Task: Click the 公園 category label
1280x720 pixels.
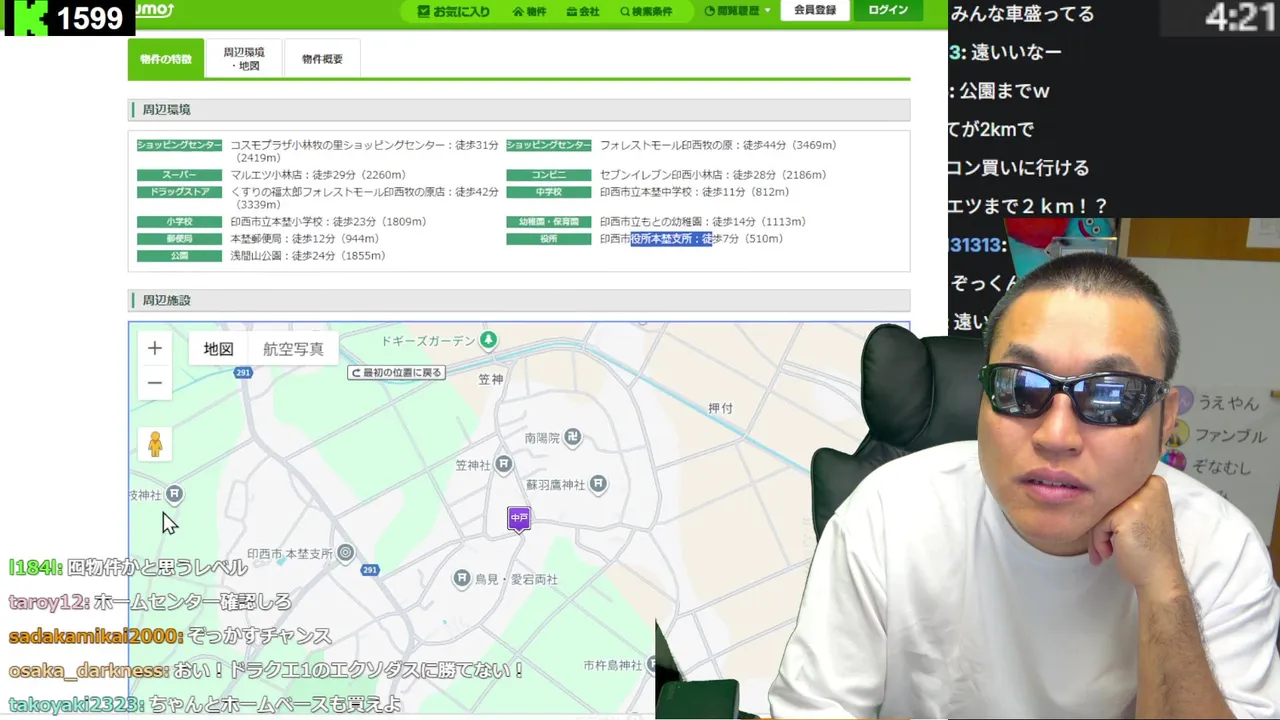Action: point(179,256)
